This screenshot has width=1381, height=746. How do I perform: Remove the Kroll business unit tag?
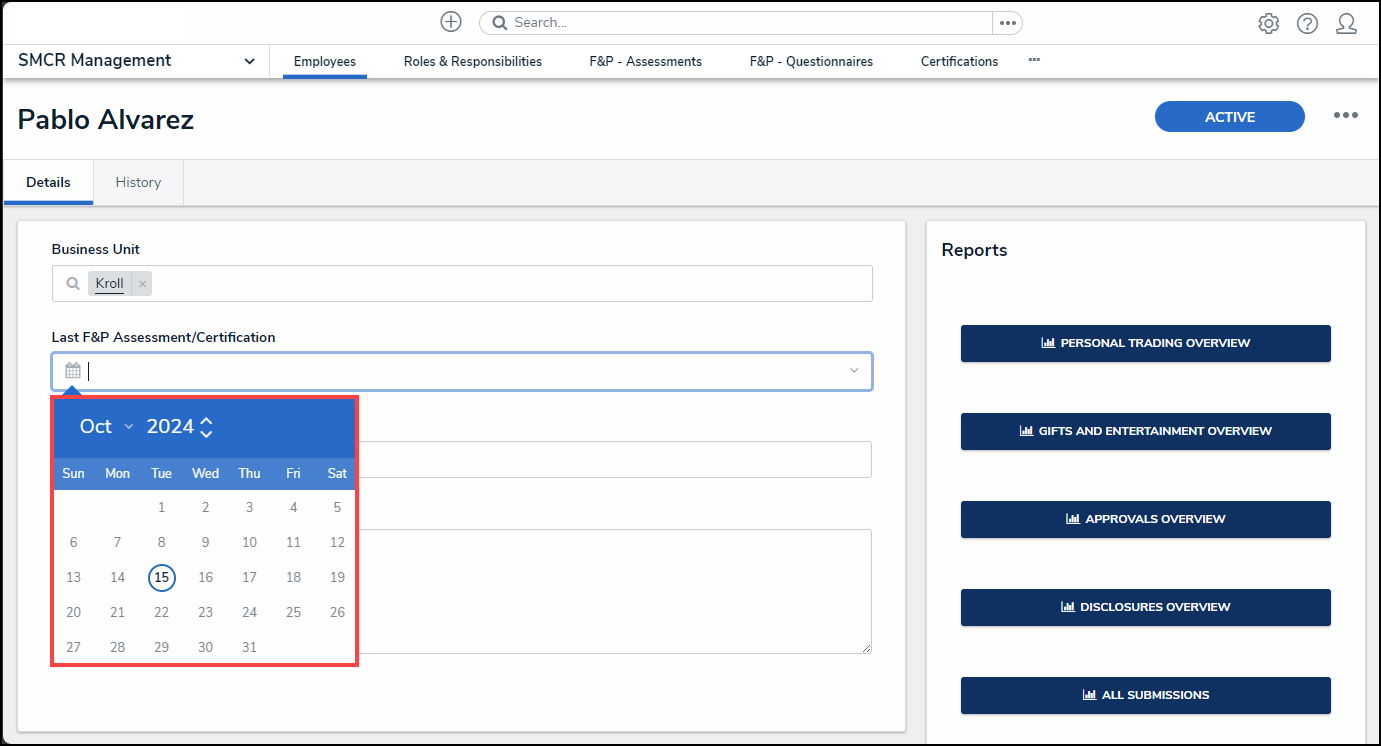coord(142,284)
